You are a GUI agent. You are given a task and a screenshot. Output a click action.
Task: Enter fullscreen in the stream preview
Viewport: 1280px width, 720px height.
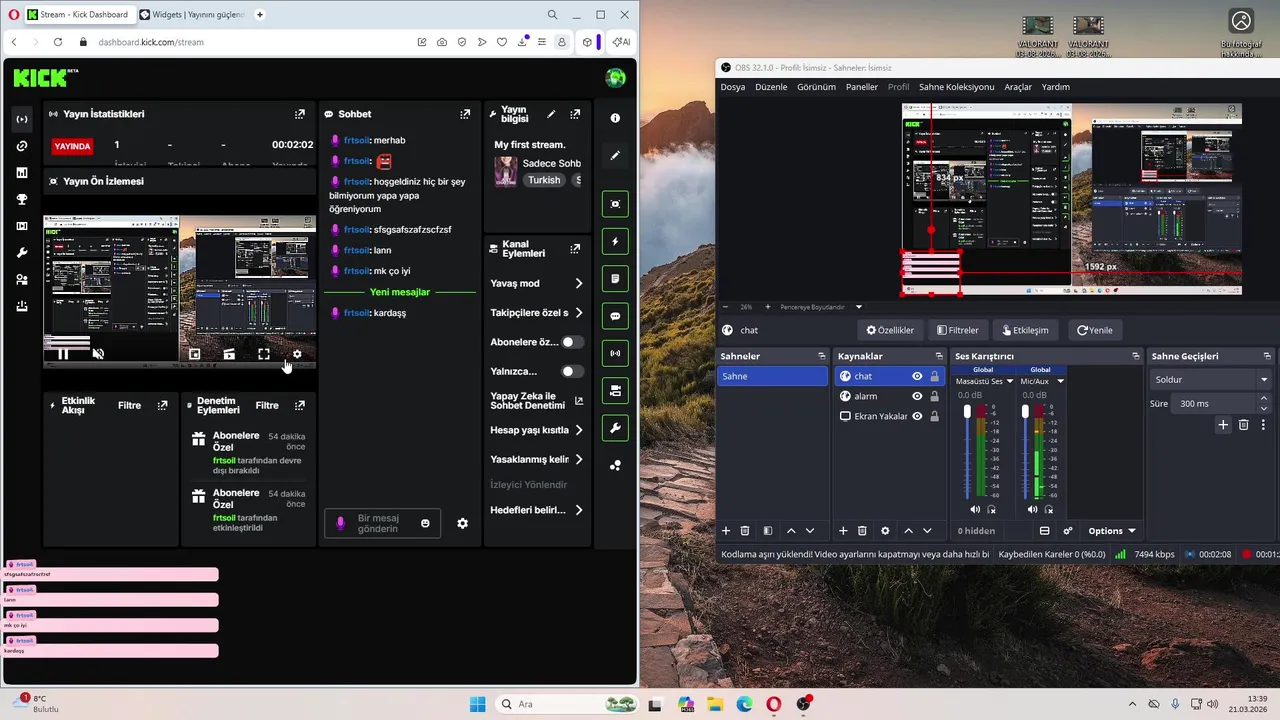pyautogui.click(x=264, y=354)
